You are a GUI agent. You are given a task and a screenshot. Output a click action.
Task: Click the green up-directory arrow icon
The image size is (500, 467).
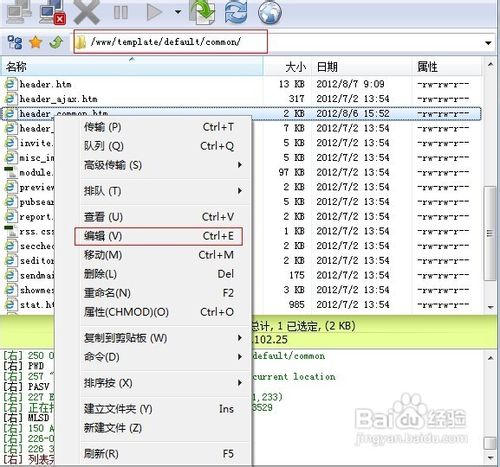(x=56, y=42)
